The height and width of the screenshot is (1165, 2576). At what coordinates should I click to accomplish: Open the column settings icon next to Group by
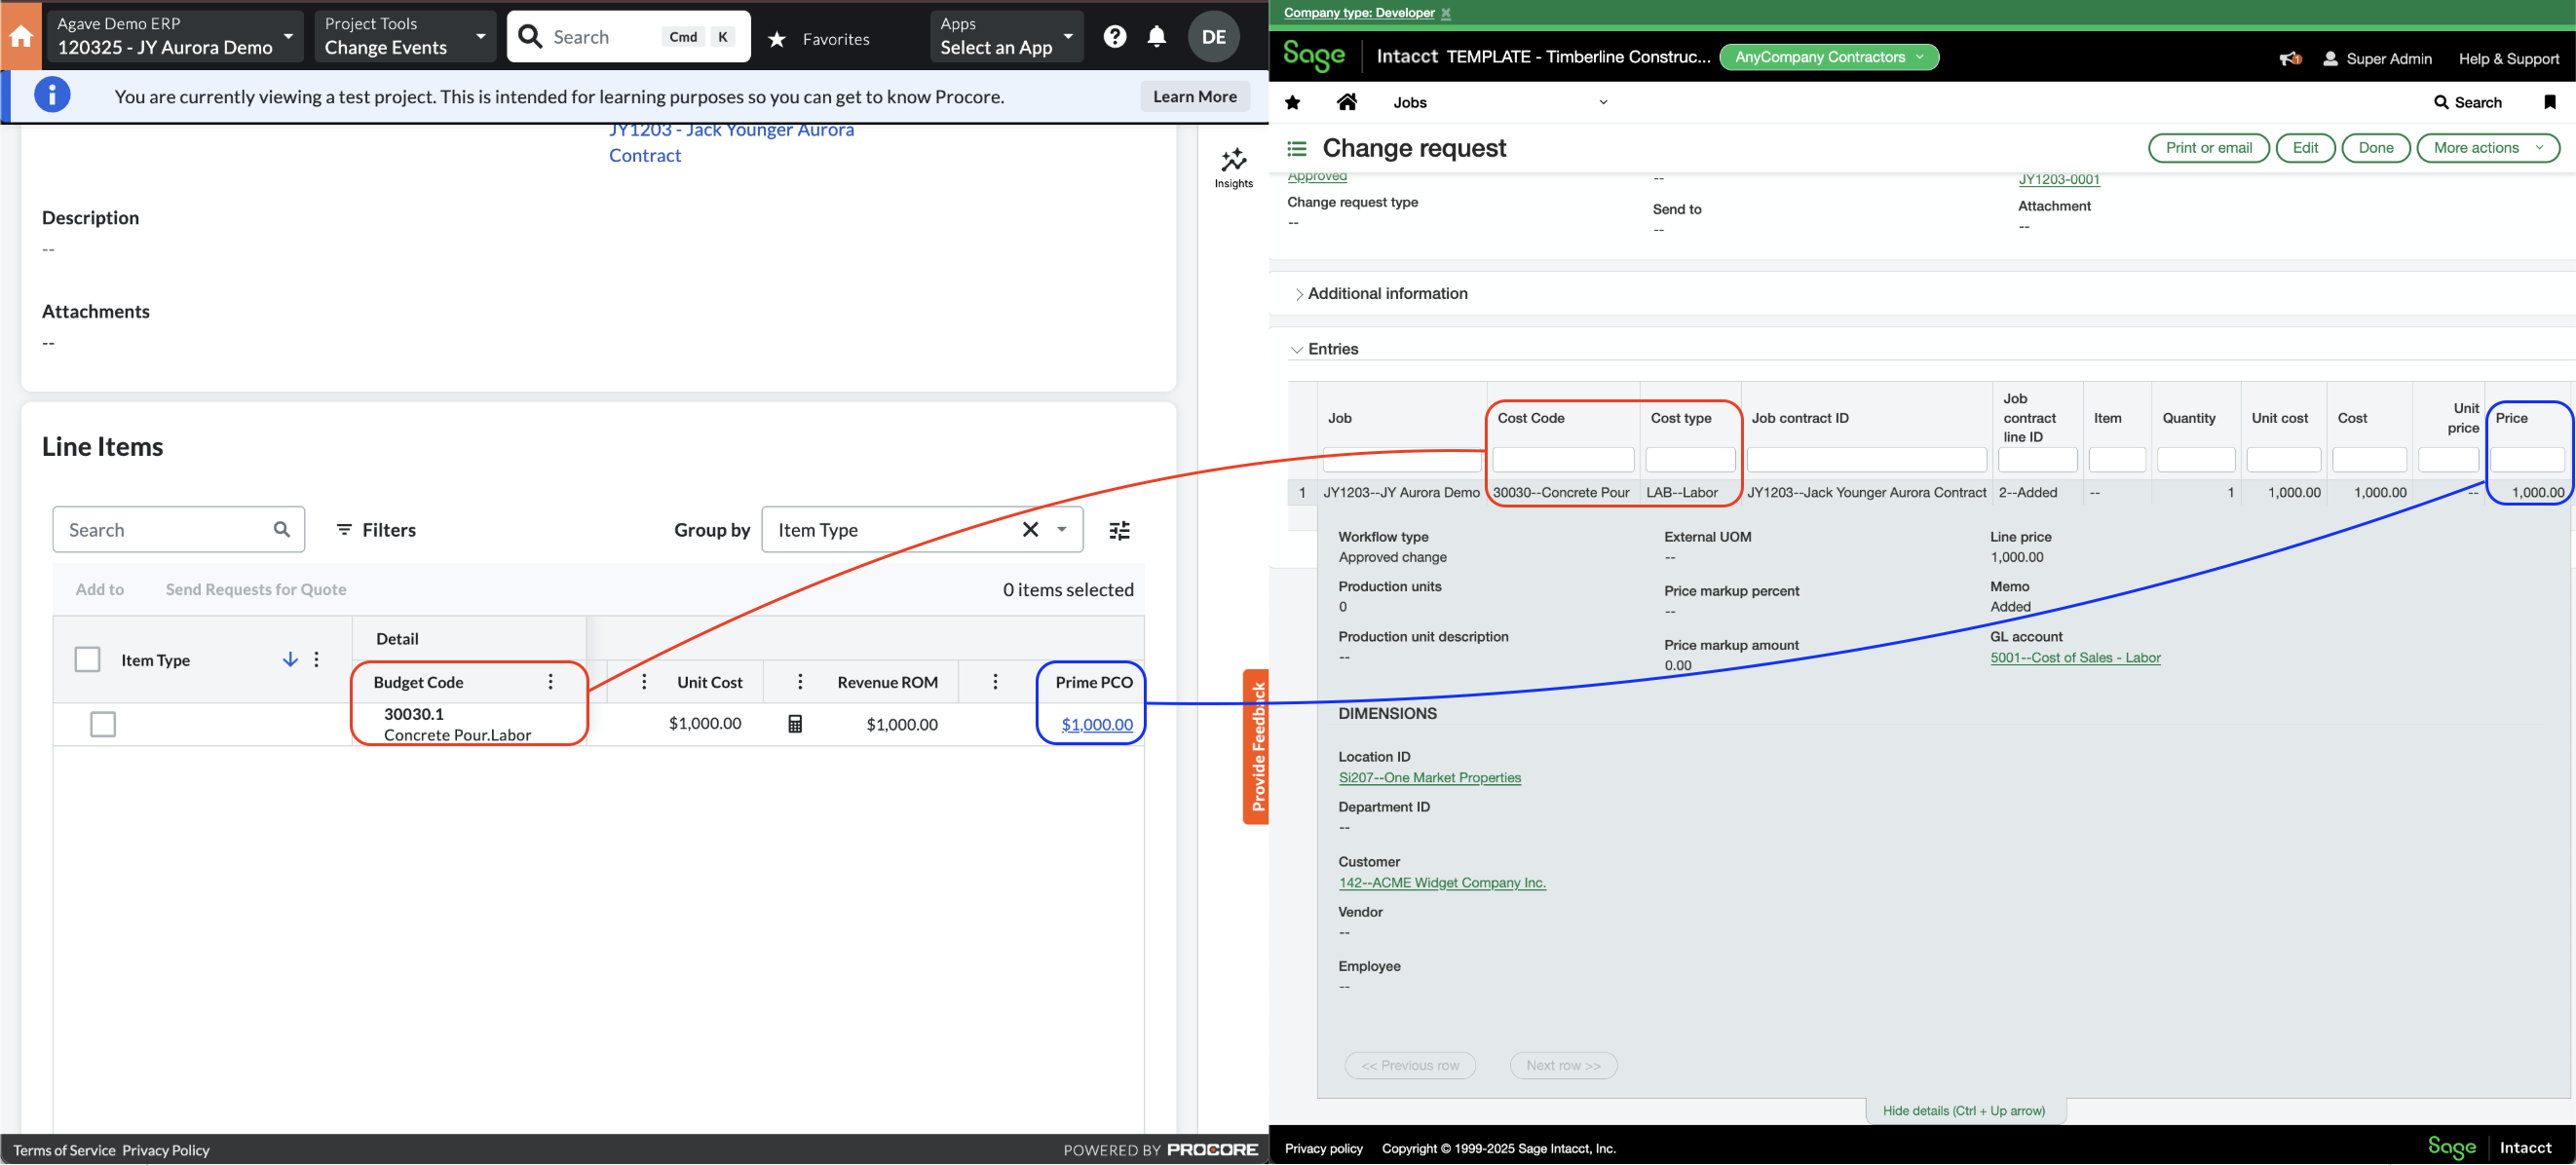[1119, 529]
